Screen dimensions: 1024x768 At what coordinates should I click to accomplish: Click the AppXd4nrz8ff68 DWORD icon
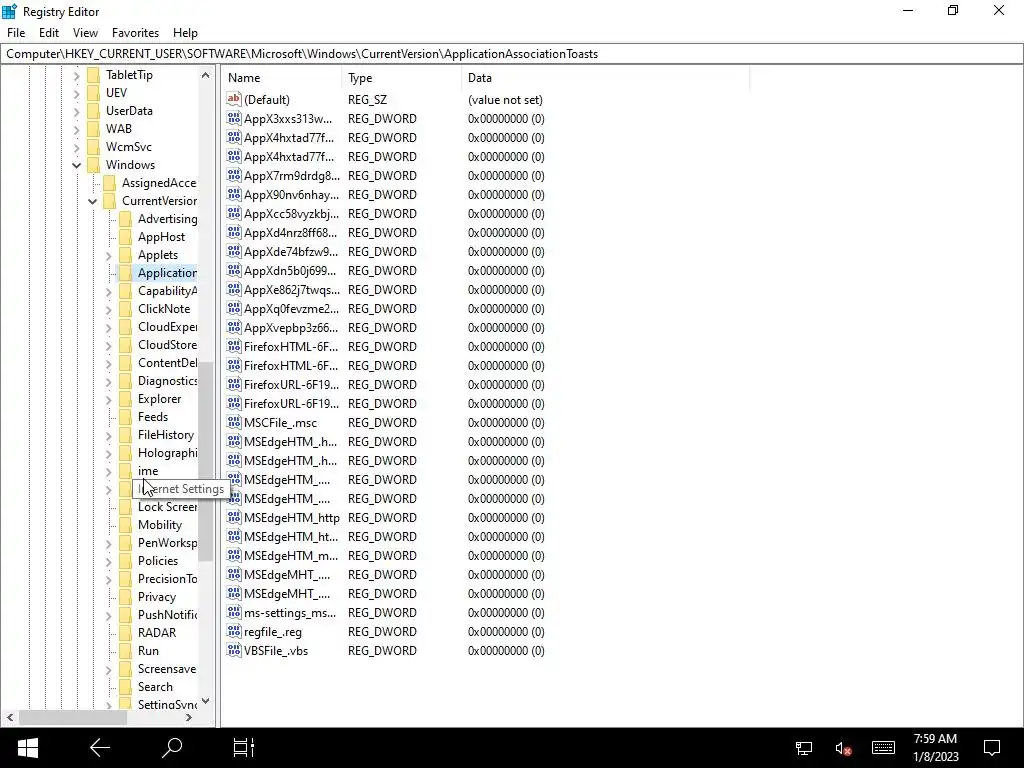(234, 232)
